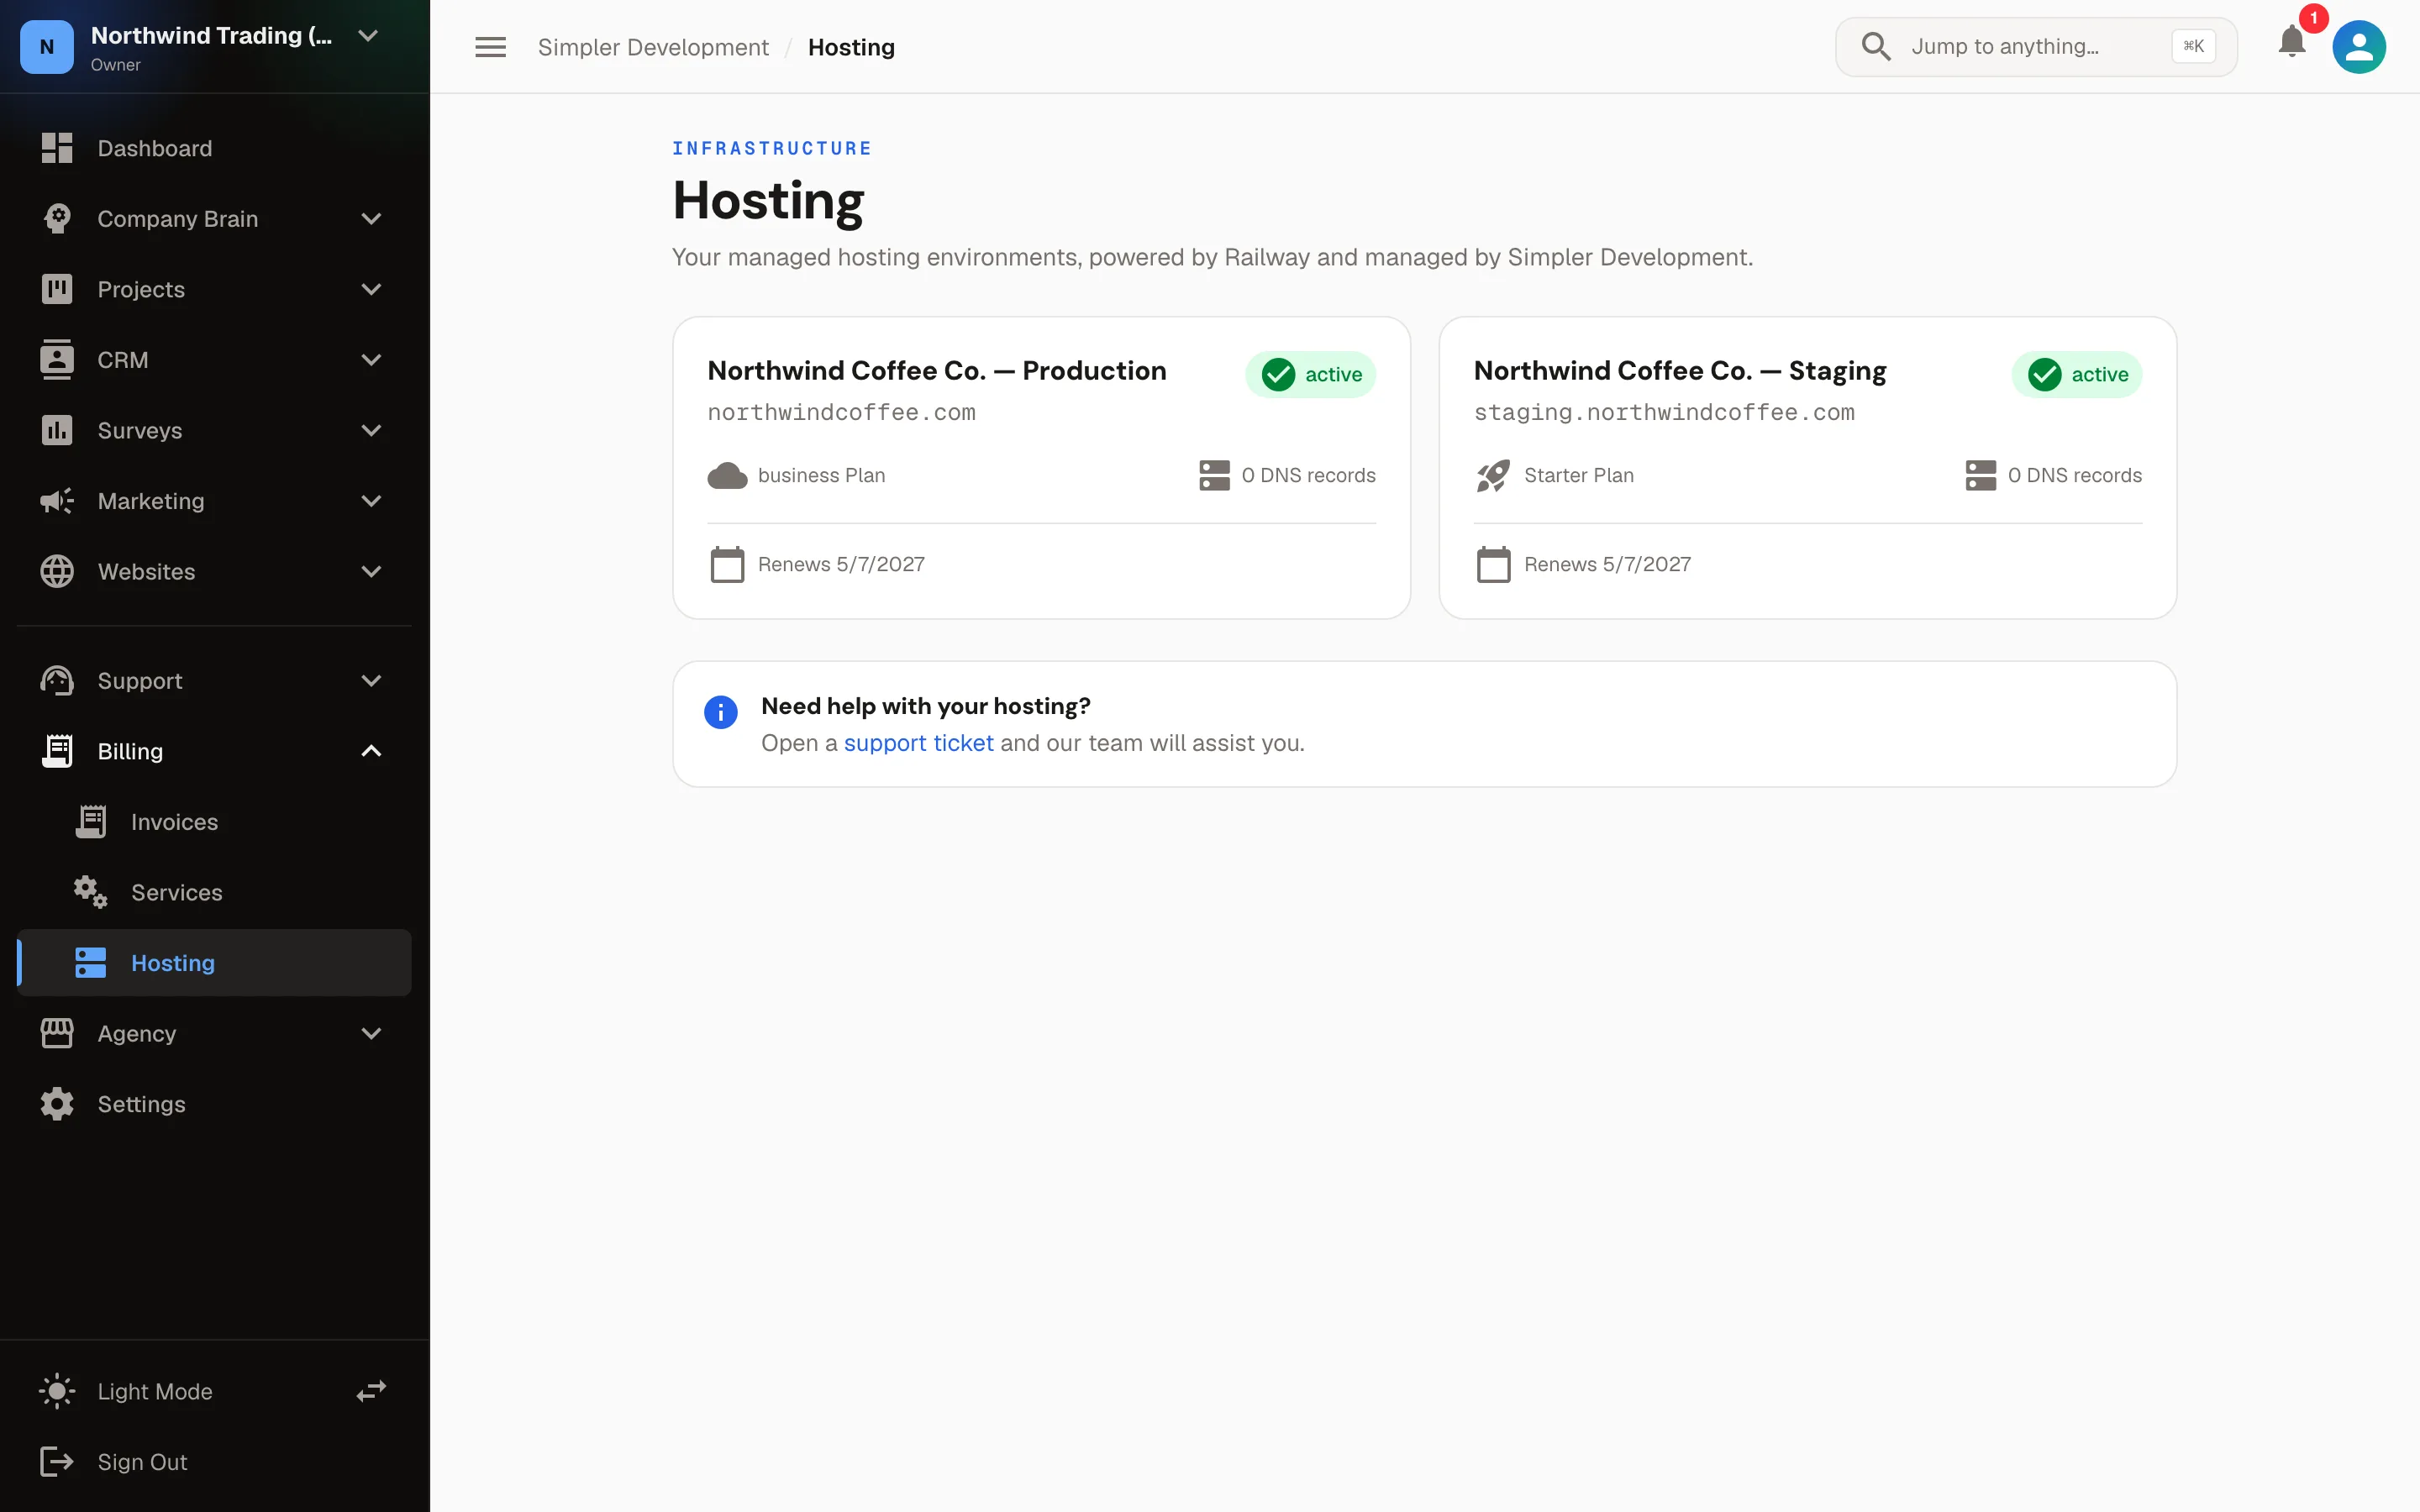Viewport: 2420px width, 1512px height.
Task: Expand the Marketing submenu chevron
Action: (x=371, y=501)
